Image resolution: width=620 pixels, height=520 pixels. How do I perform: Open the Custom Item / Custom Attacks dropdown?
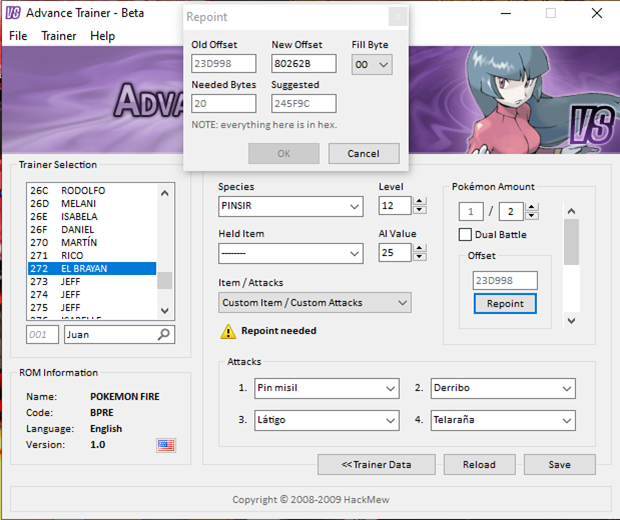(x=314, y=302)
